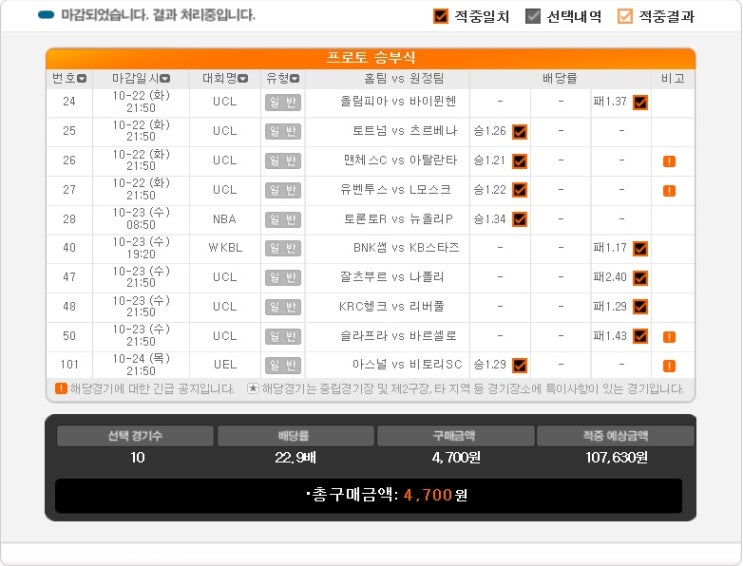Click the 마감되었습니다. 결과 처리중입니다. status message
Screen dimensions: 743x566
click(158, 15)
